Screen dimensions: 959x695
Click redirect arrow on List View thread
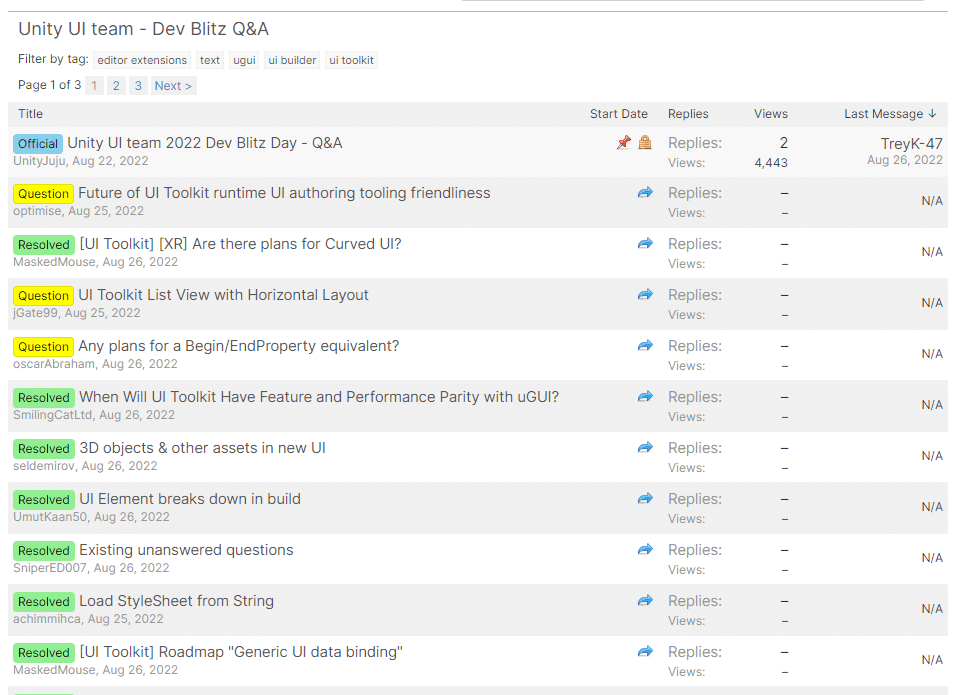pos(645,295)
